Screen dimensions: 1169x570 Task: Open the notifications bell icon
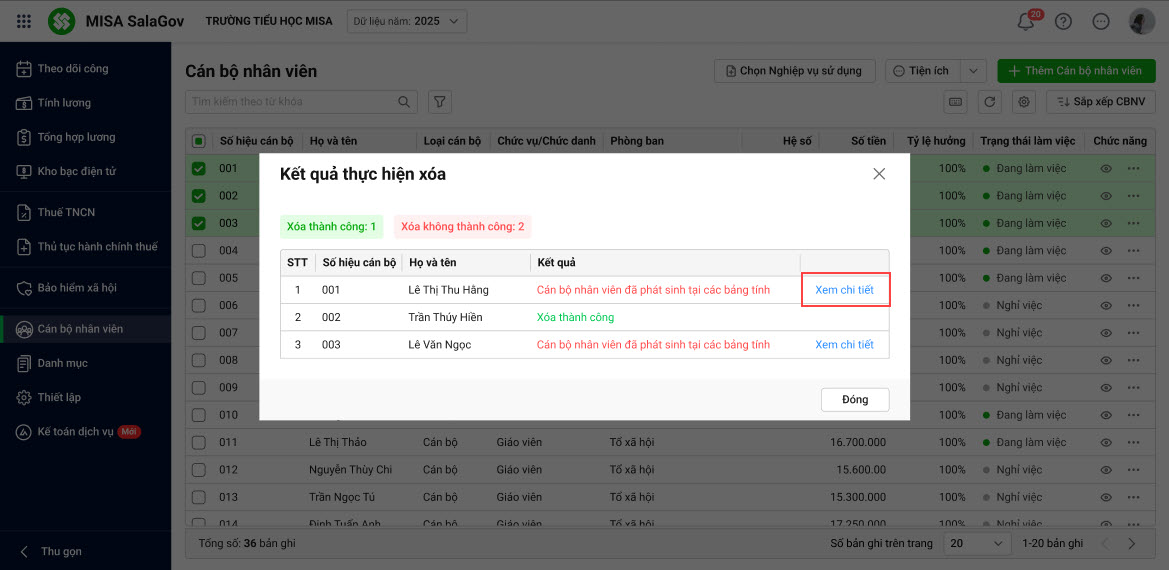point(1025,21)
